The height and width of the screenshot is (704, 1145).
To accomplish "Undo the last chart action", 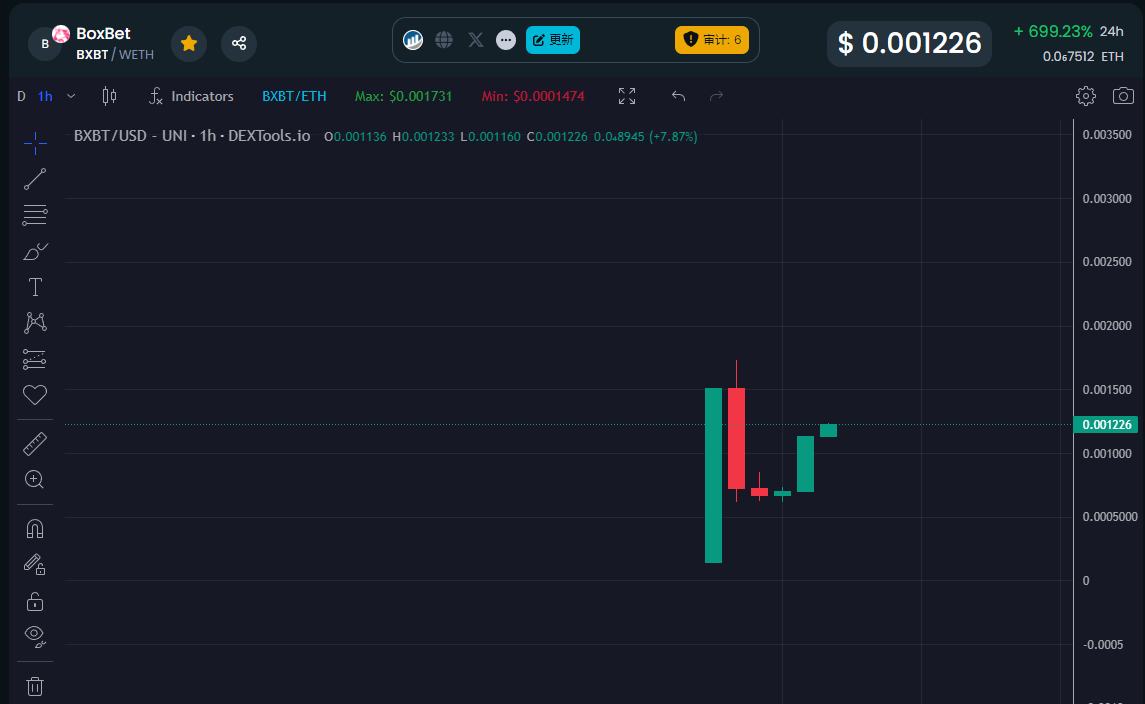I will pyautogui.click(x=678, y=96).
